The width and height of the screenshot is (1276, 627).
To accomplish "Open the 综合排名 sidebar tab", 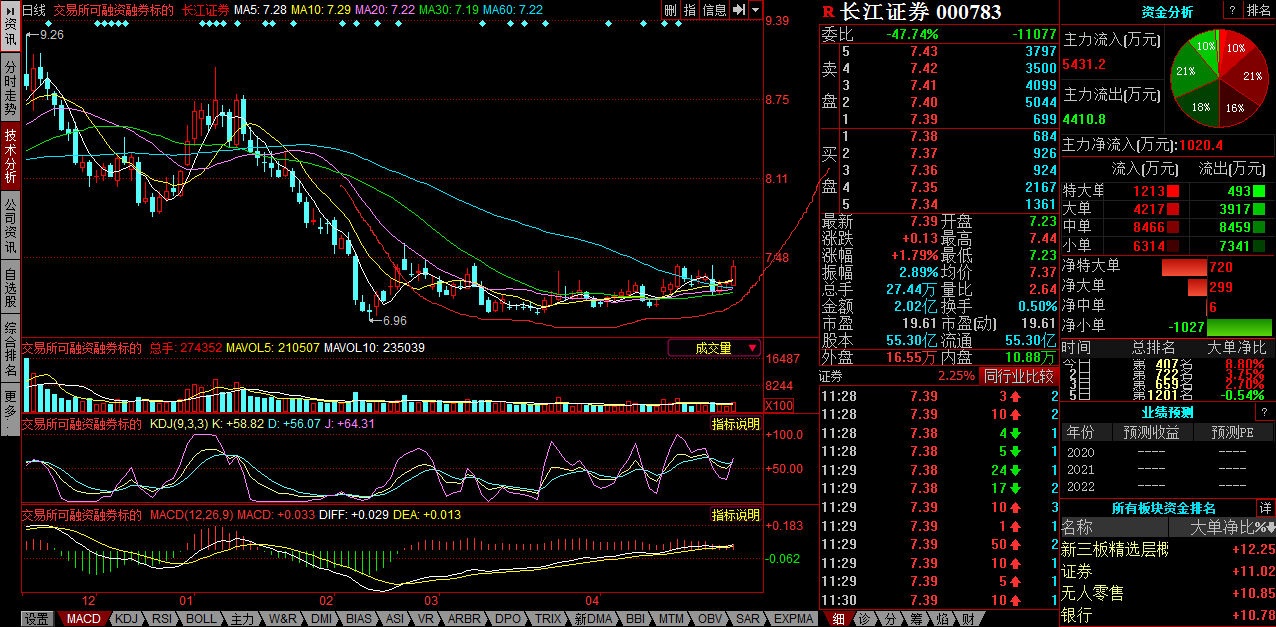I will tap(9, 348).
